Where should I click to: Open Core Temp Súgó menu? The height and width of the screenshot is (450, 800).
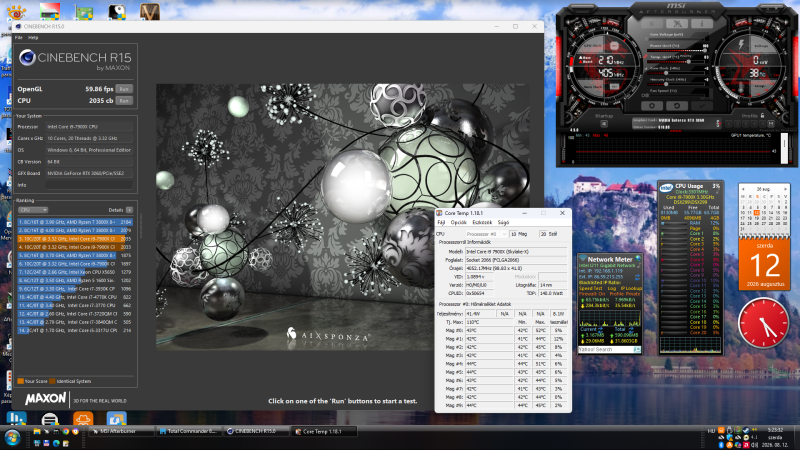pyautogui.click(x=503, y=222)
